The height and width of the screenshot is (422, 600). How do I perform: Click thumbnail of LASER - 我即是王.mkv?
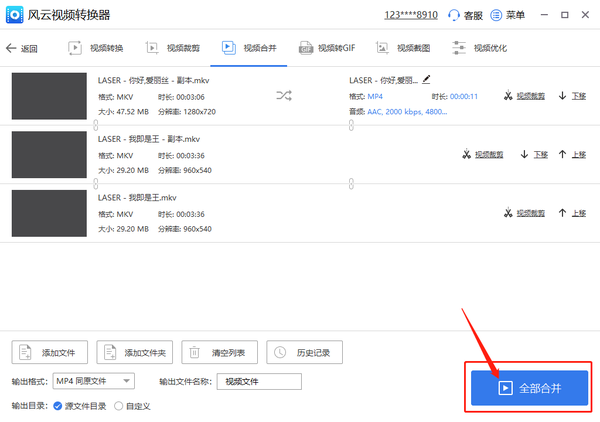49,213
